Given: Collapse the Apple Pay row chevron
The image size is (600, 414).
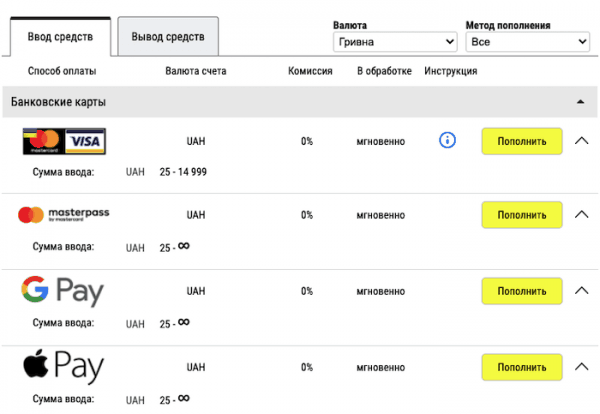Looking at the screenshot, I should point(582,367).
